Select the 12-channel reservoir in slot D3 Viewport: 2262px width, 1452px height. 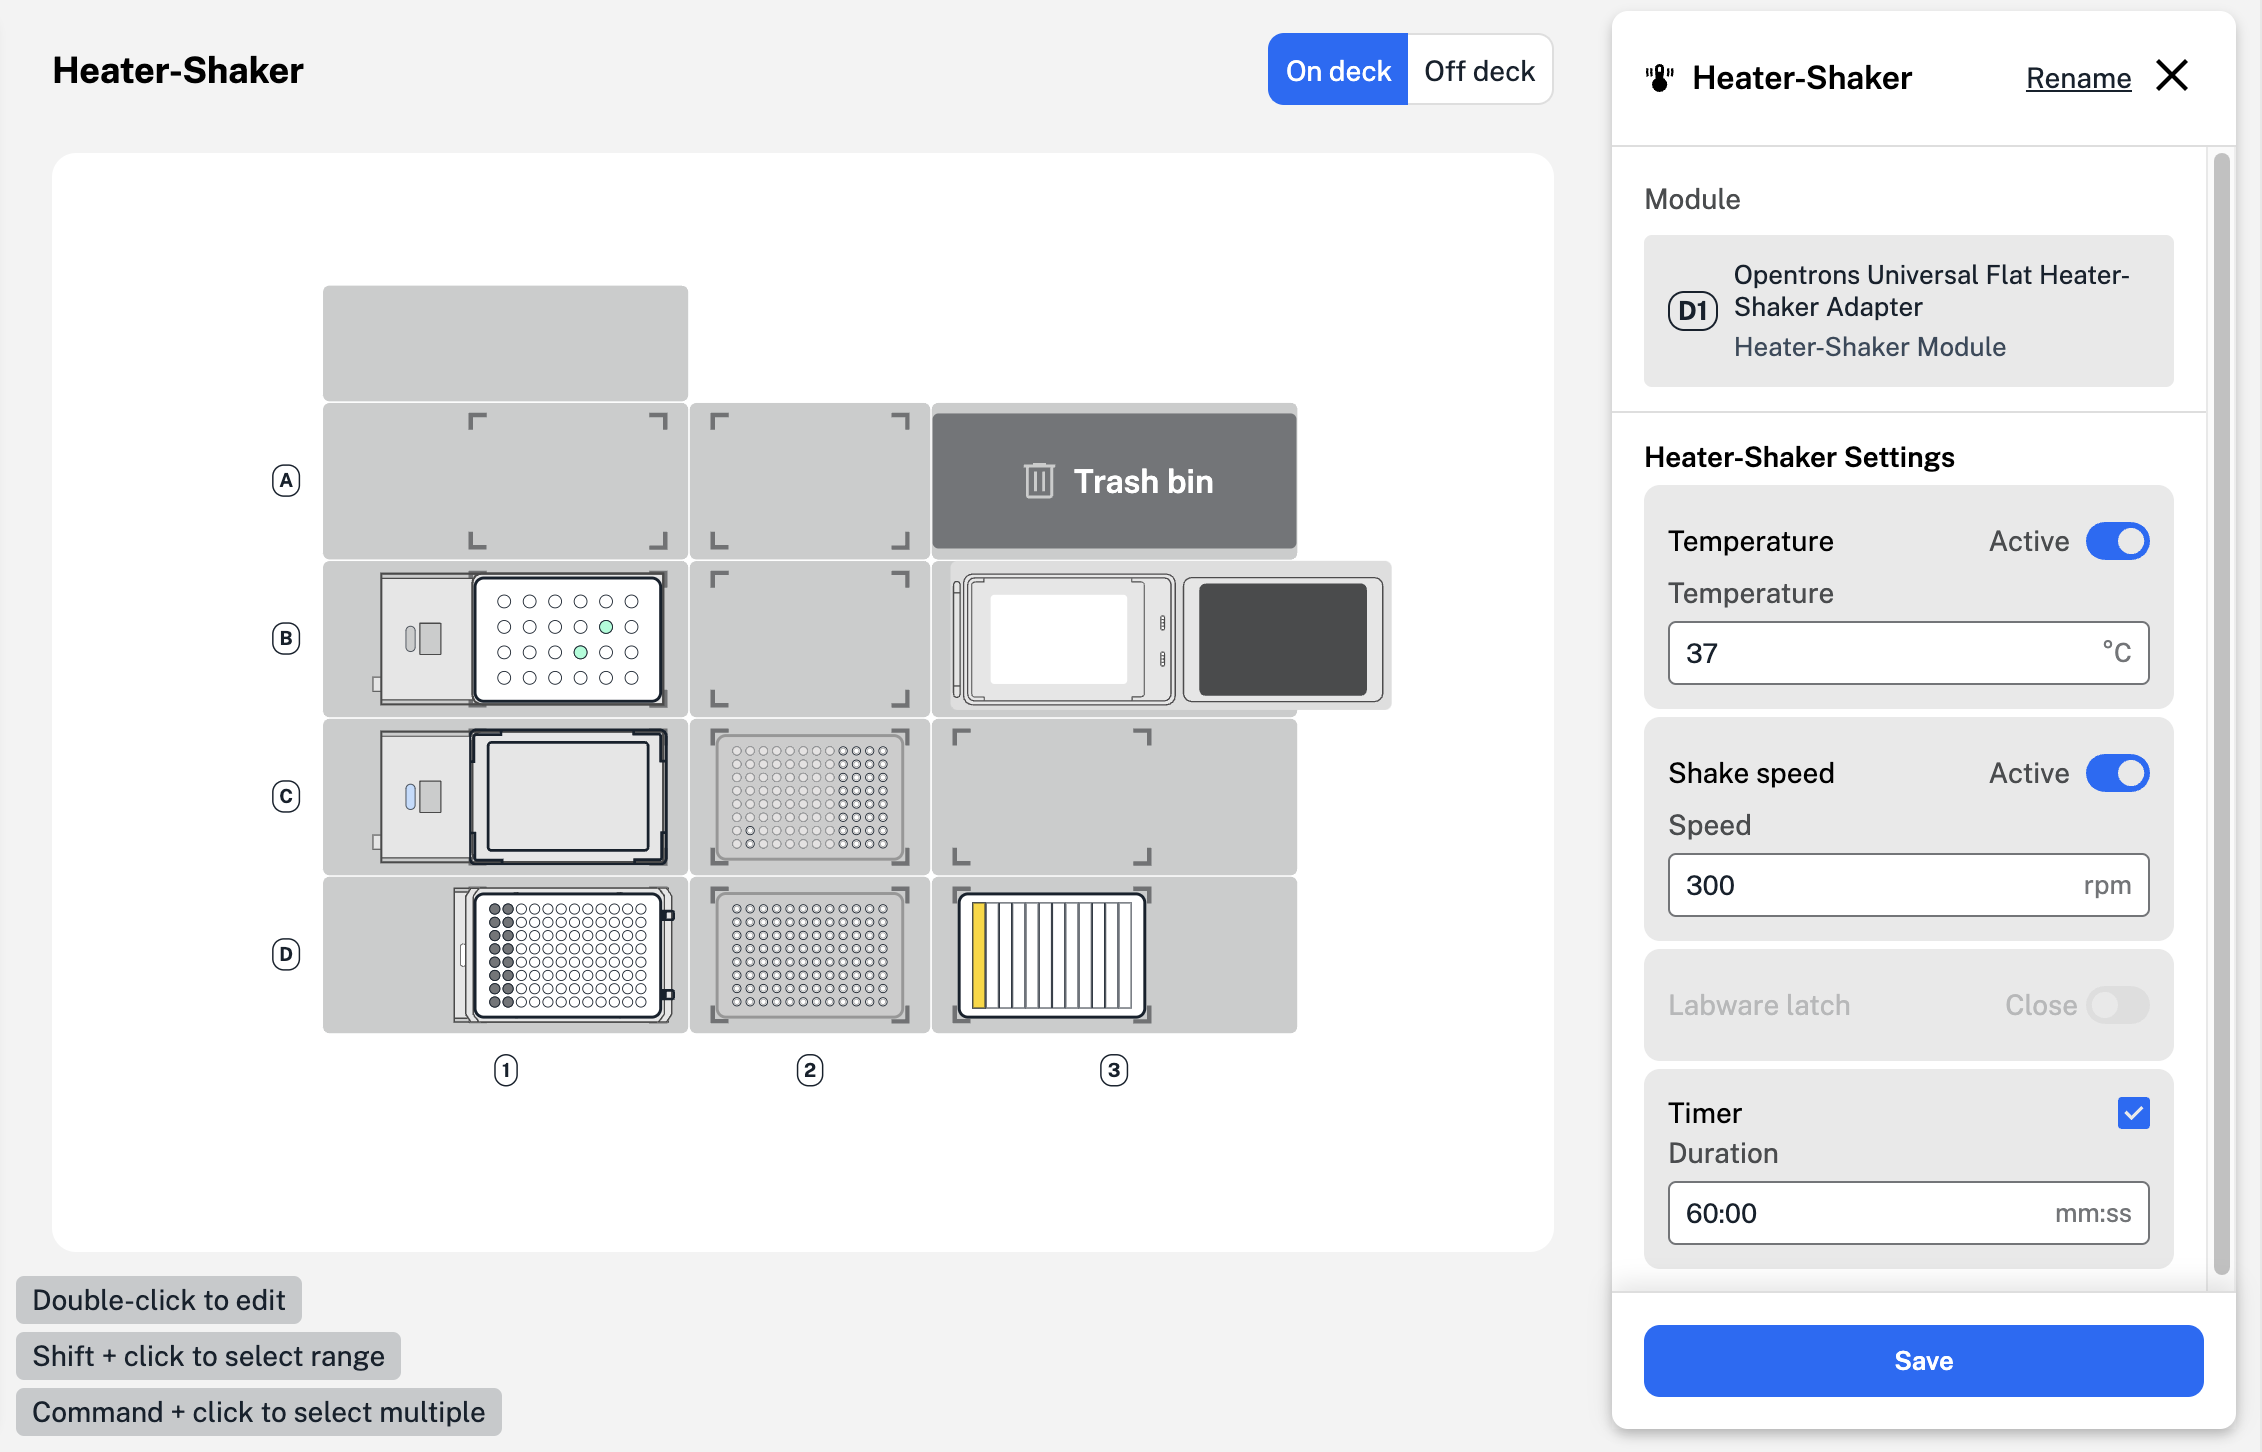[x=1051, y=955]
